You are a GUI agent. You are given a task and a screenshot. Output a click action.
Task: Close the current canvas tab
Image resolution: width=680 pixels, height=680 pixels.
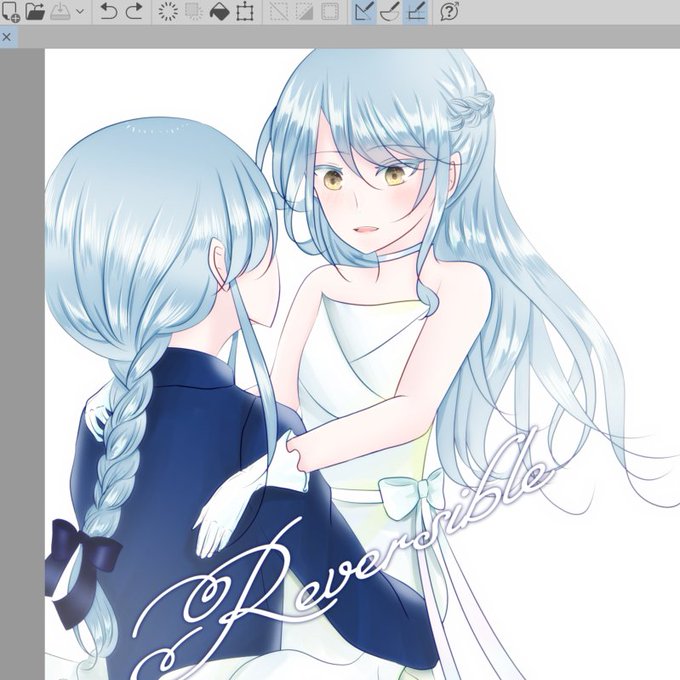click(7, 37)
